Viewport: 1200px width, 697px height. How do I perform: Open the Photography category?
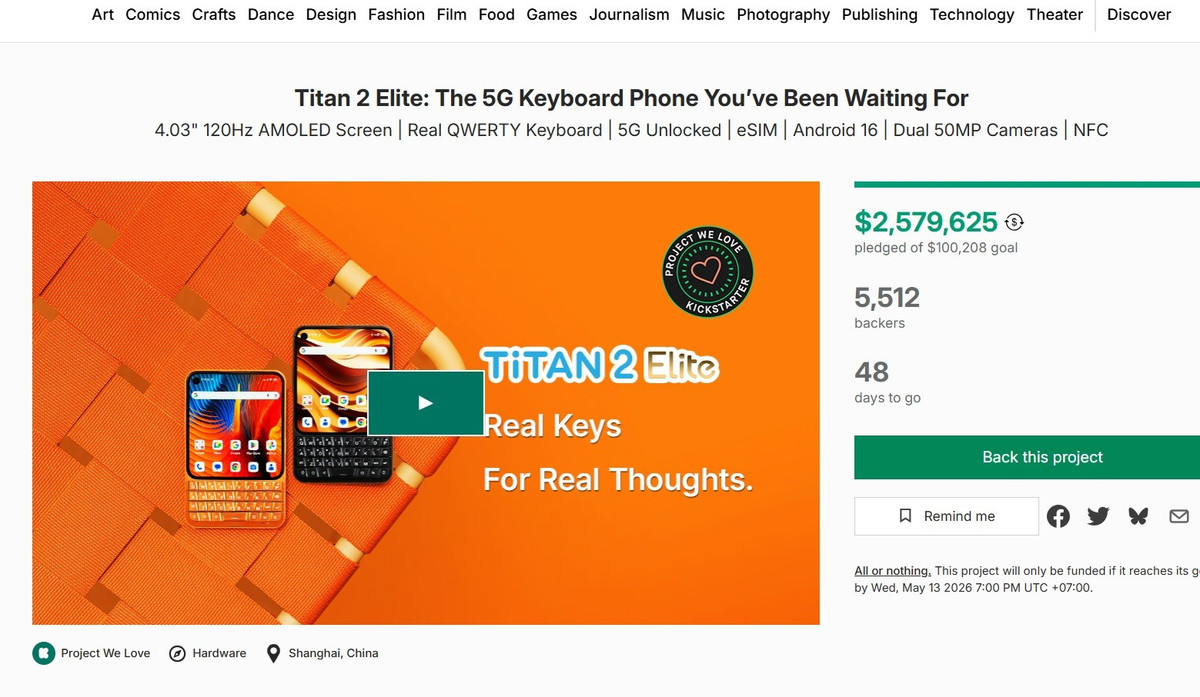click(783, 14)
